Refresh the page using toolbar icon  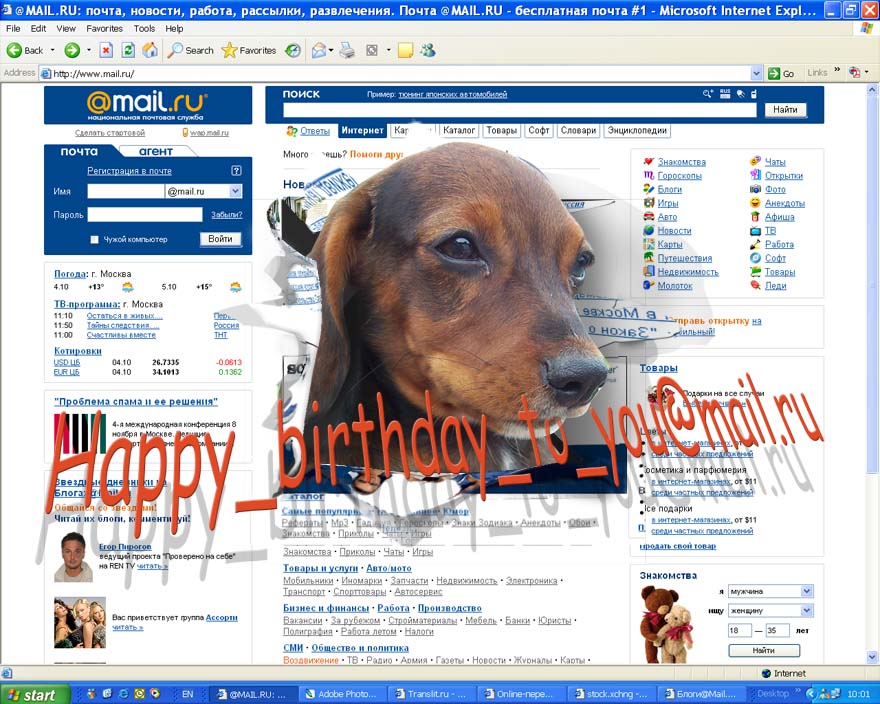(128, 50)
